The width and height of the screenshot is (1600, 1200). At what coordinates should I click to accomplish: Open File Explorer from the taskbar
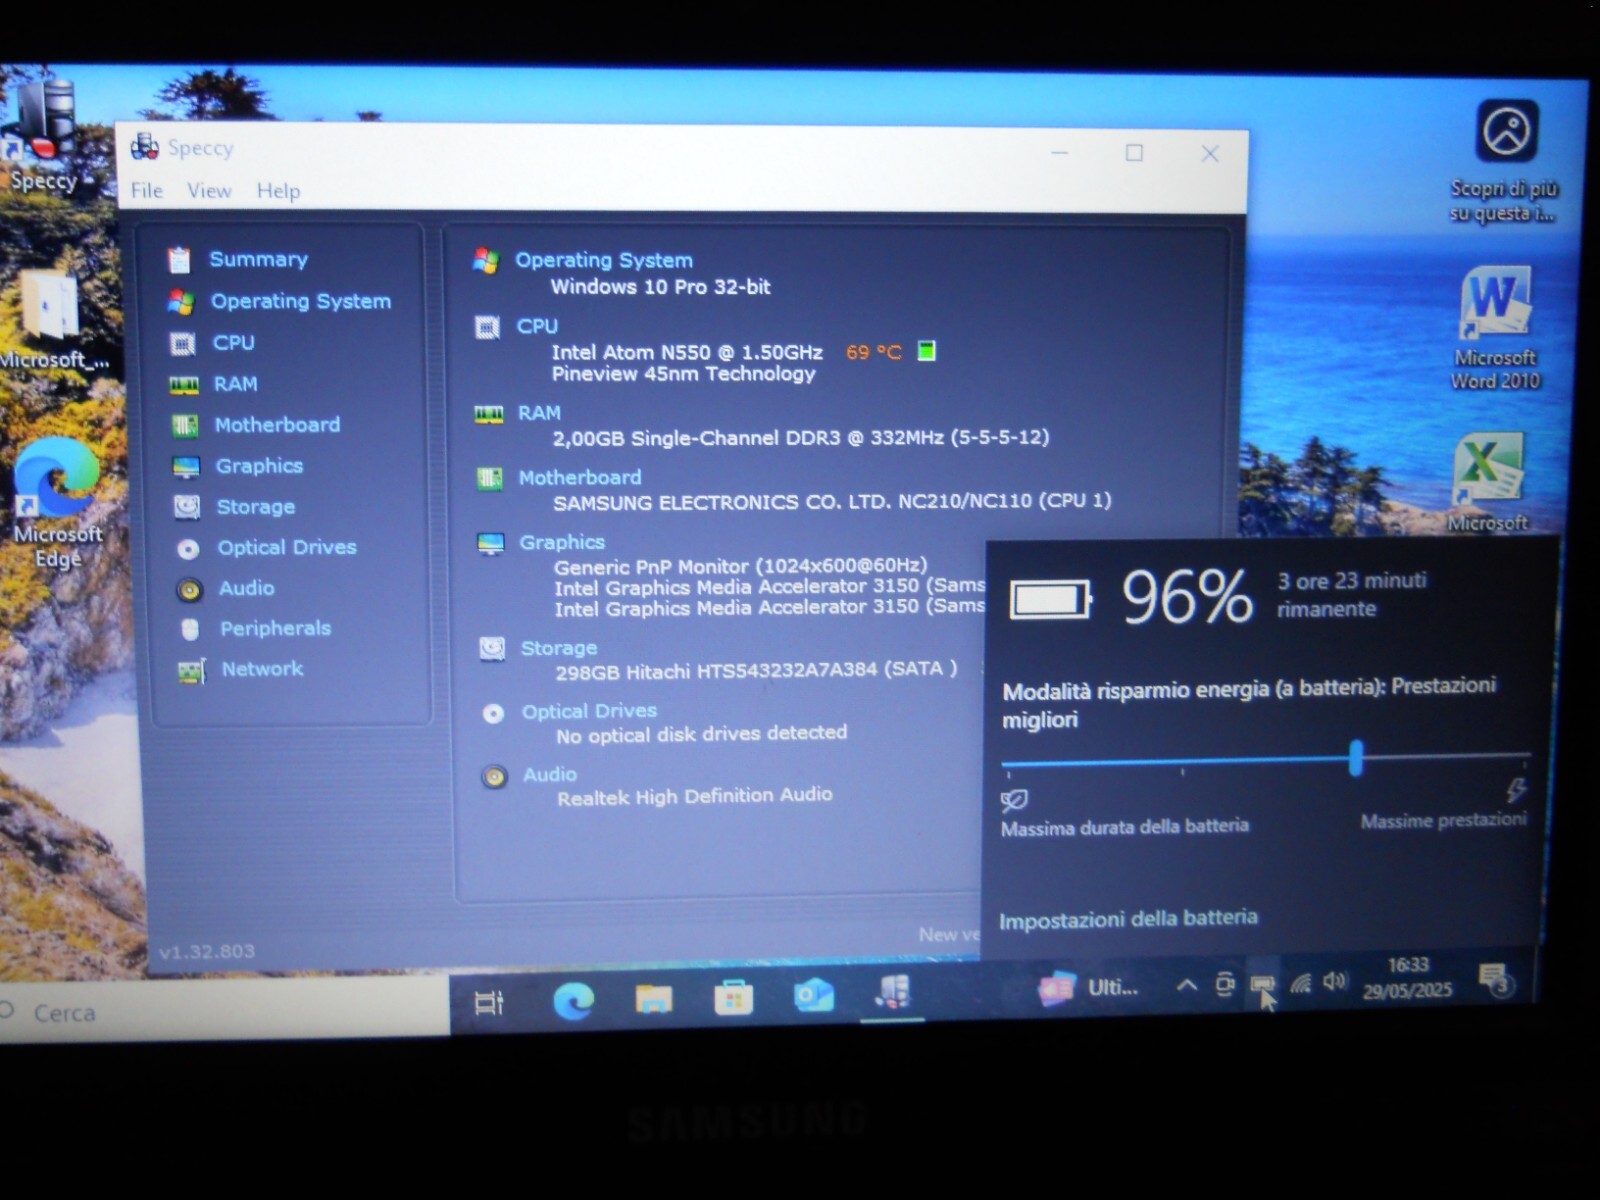click(x=654, y=998)
